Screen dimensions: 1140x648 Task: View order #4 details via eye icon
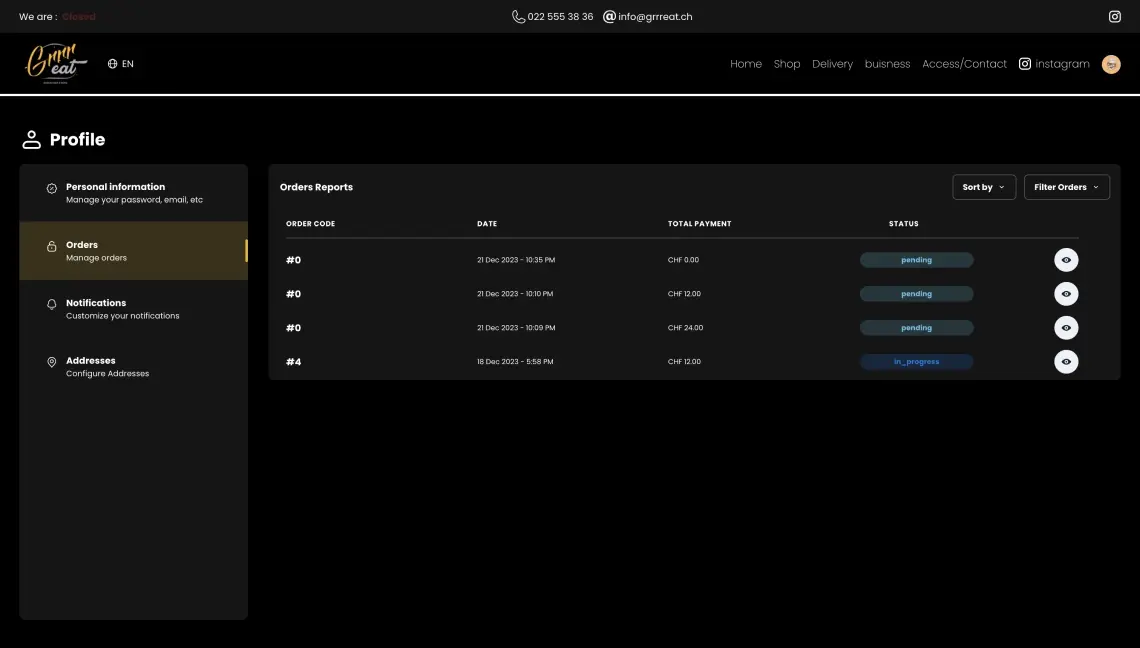click(1066, 361)
